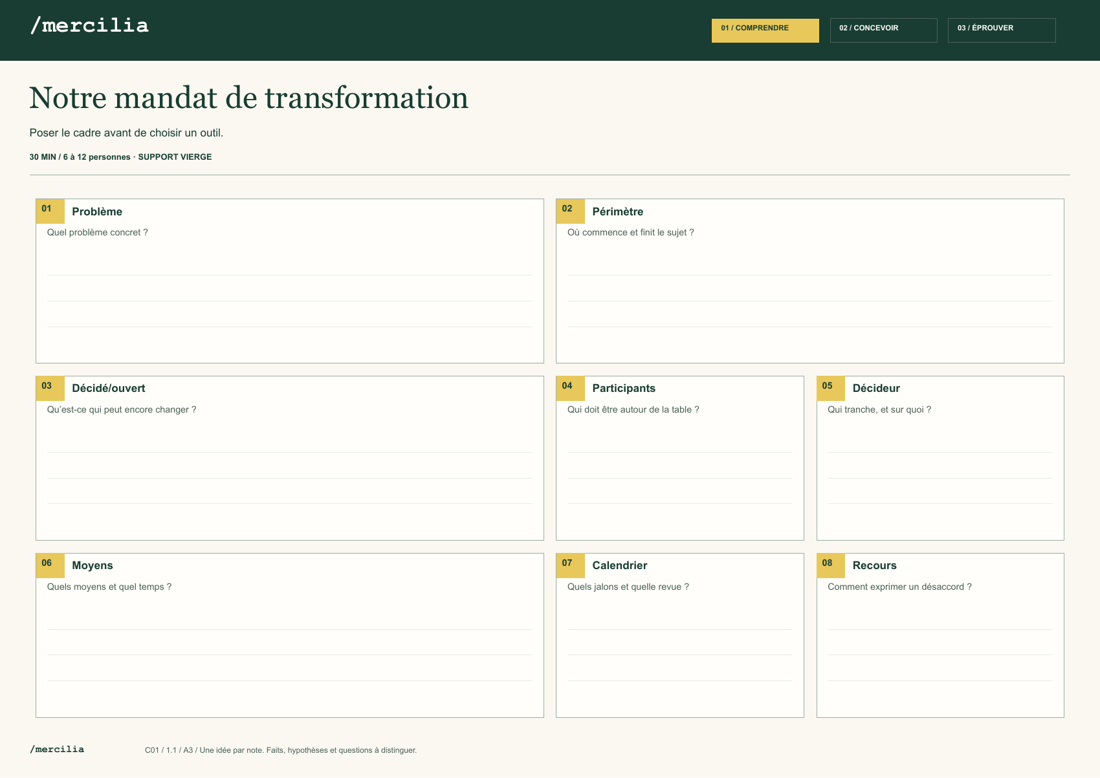This screenshot has height=778, width=1100.
Task: Click the prompt Qu'est-ce qui peut encore changer ?
Action: [x=121, y=410]
